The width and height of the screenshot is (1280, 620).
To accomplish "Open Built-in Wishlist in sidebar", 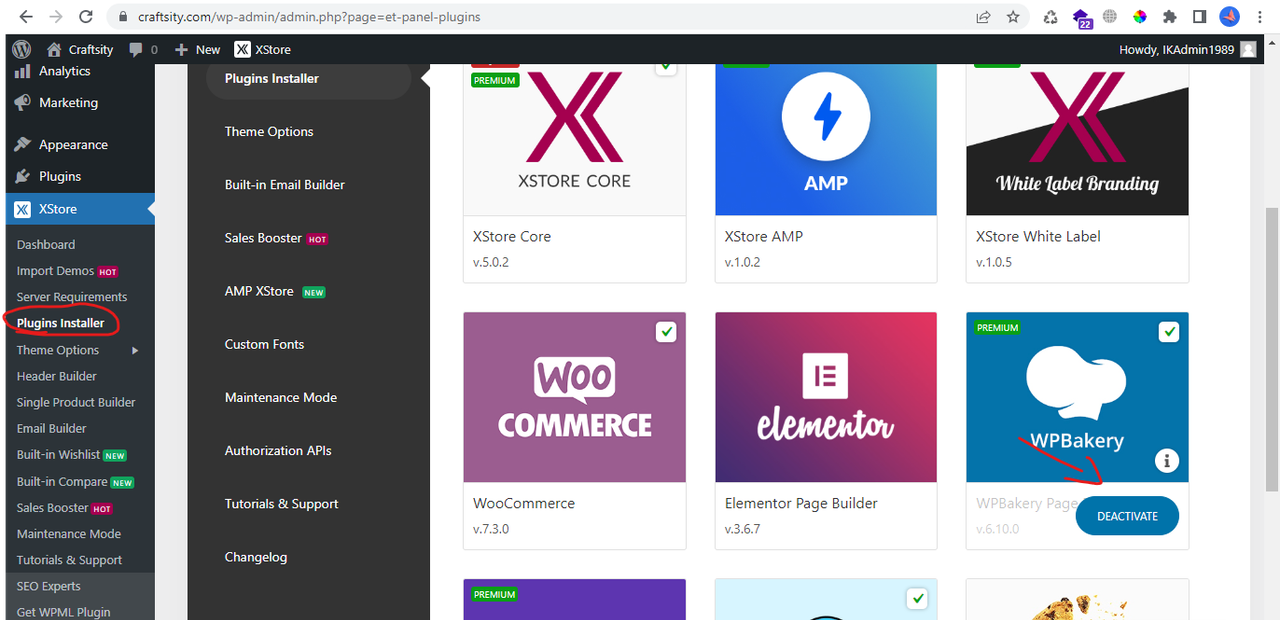I will coord(71,455).
